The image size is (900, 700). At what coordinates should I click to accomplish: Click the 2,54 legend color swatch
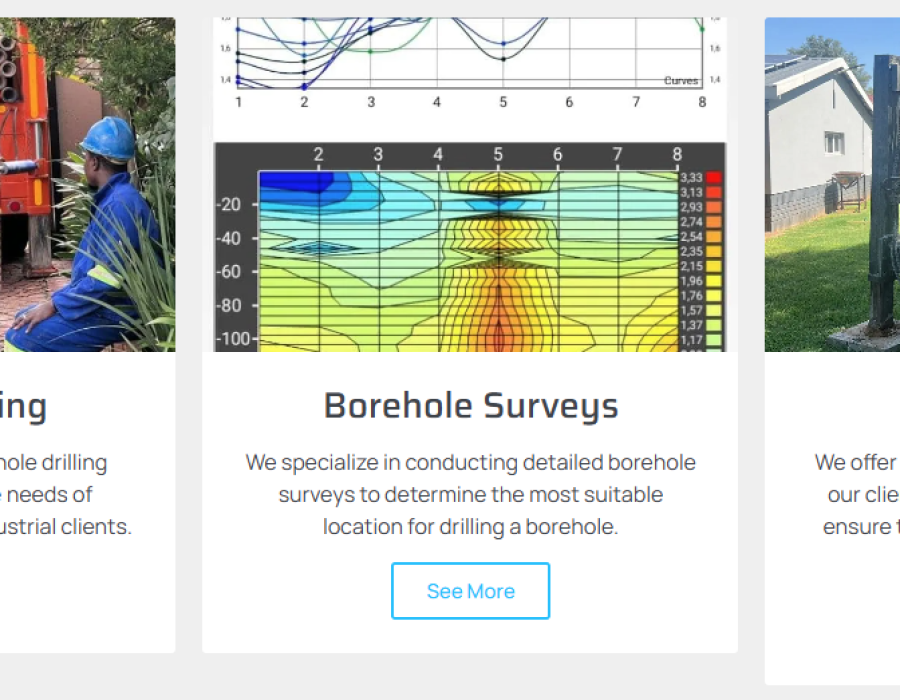coord(713,237)
